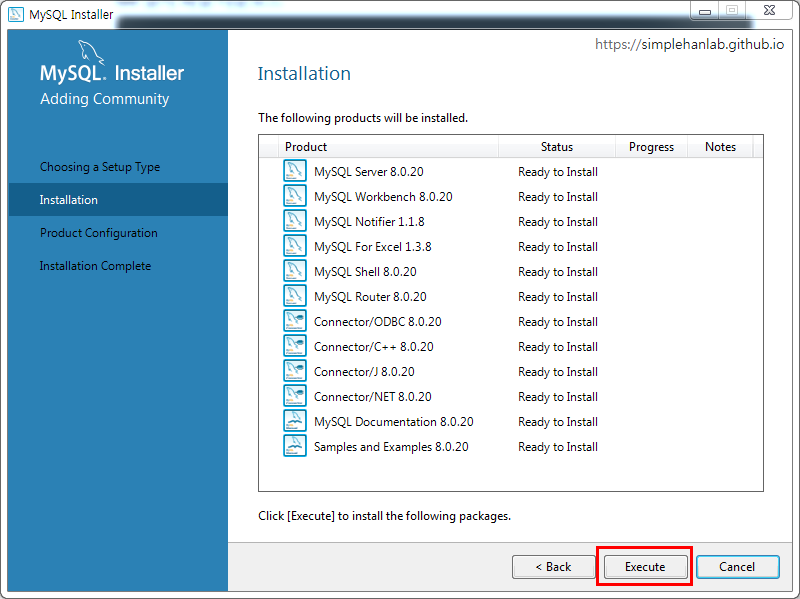The height and width of the screenshot is (599, 800).
Task: Open the Product Configuration step
Action: 98,233
